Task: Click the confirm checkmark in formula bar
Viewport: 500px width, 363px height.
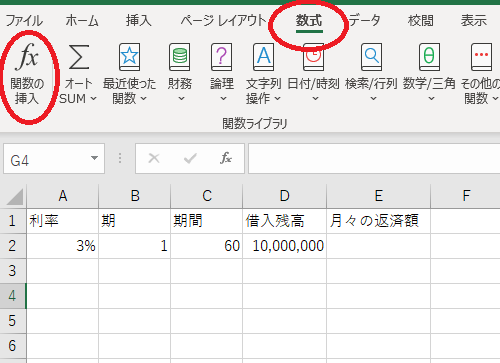Action: pyautogui.click(x=190, y=158)
